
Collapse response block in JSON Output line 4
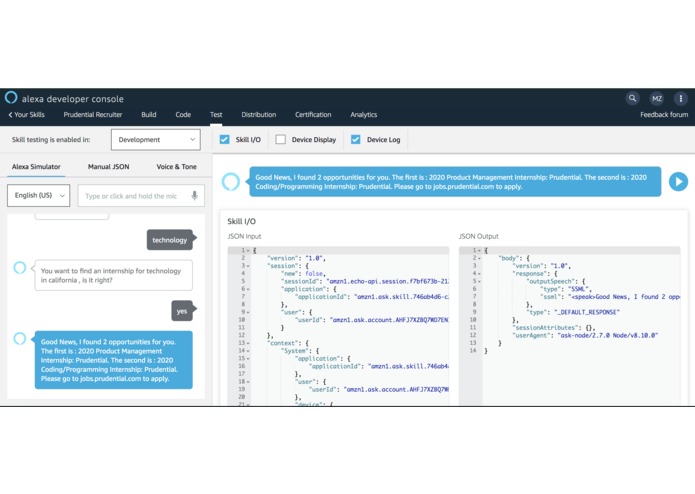480,273
